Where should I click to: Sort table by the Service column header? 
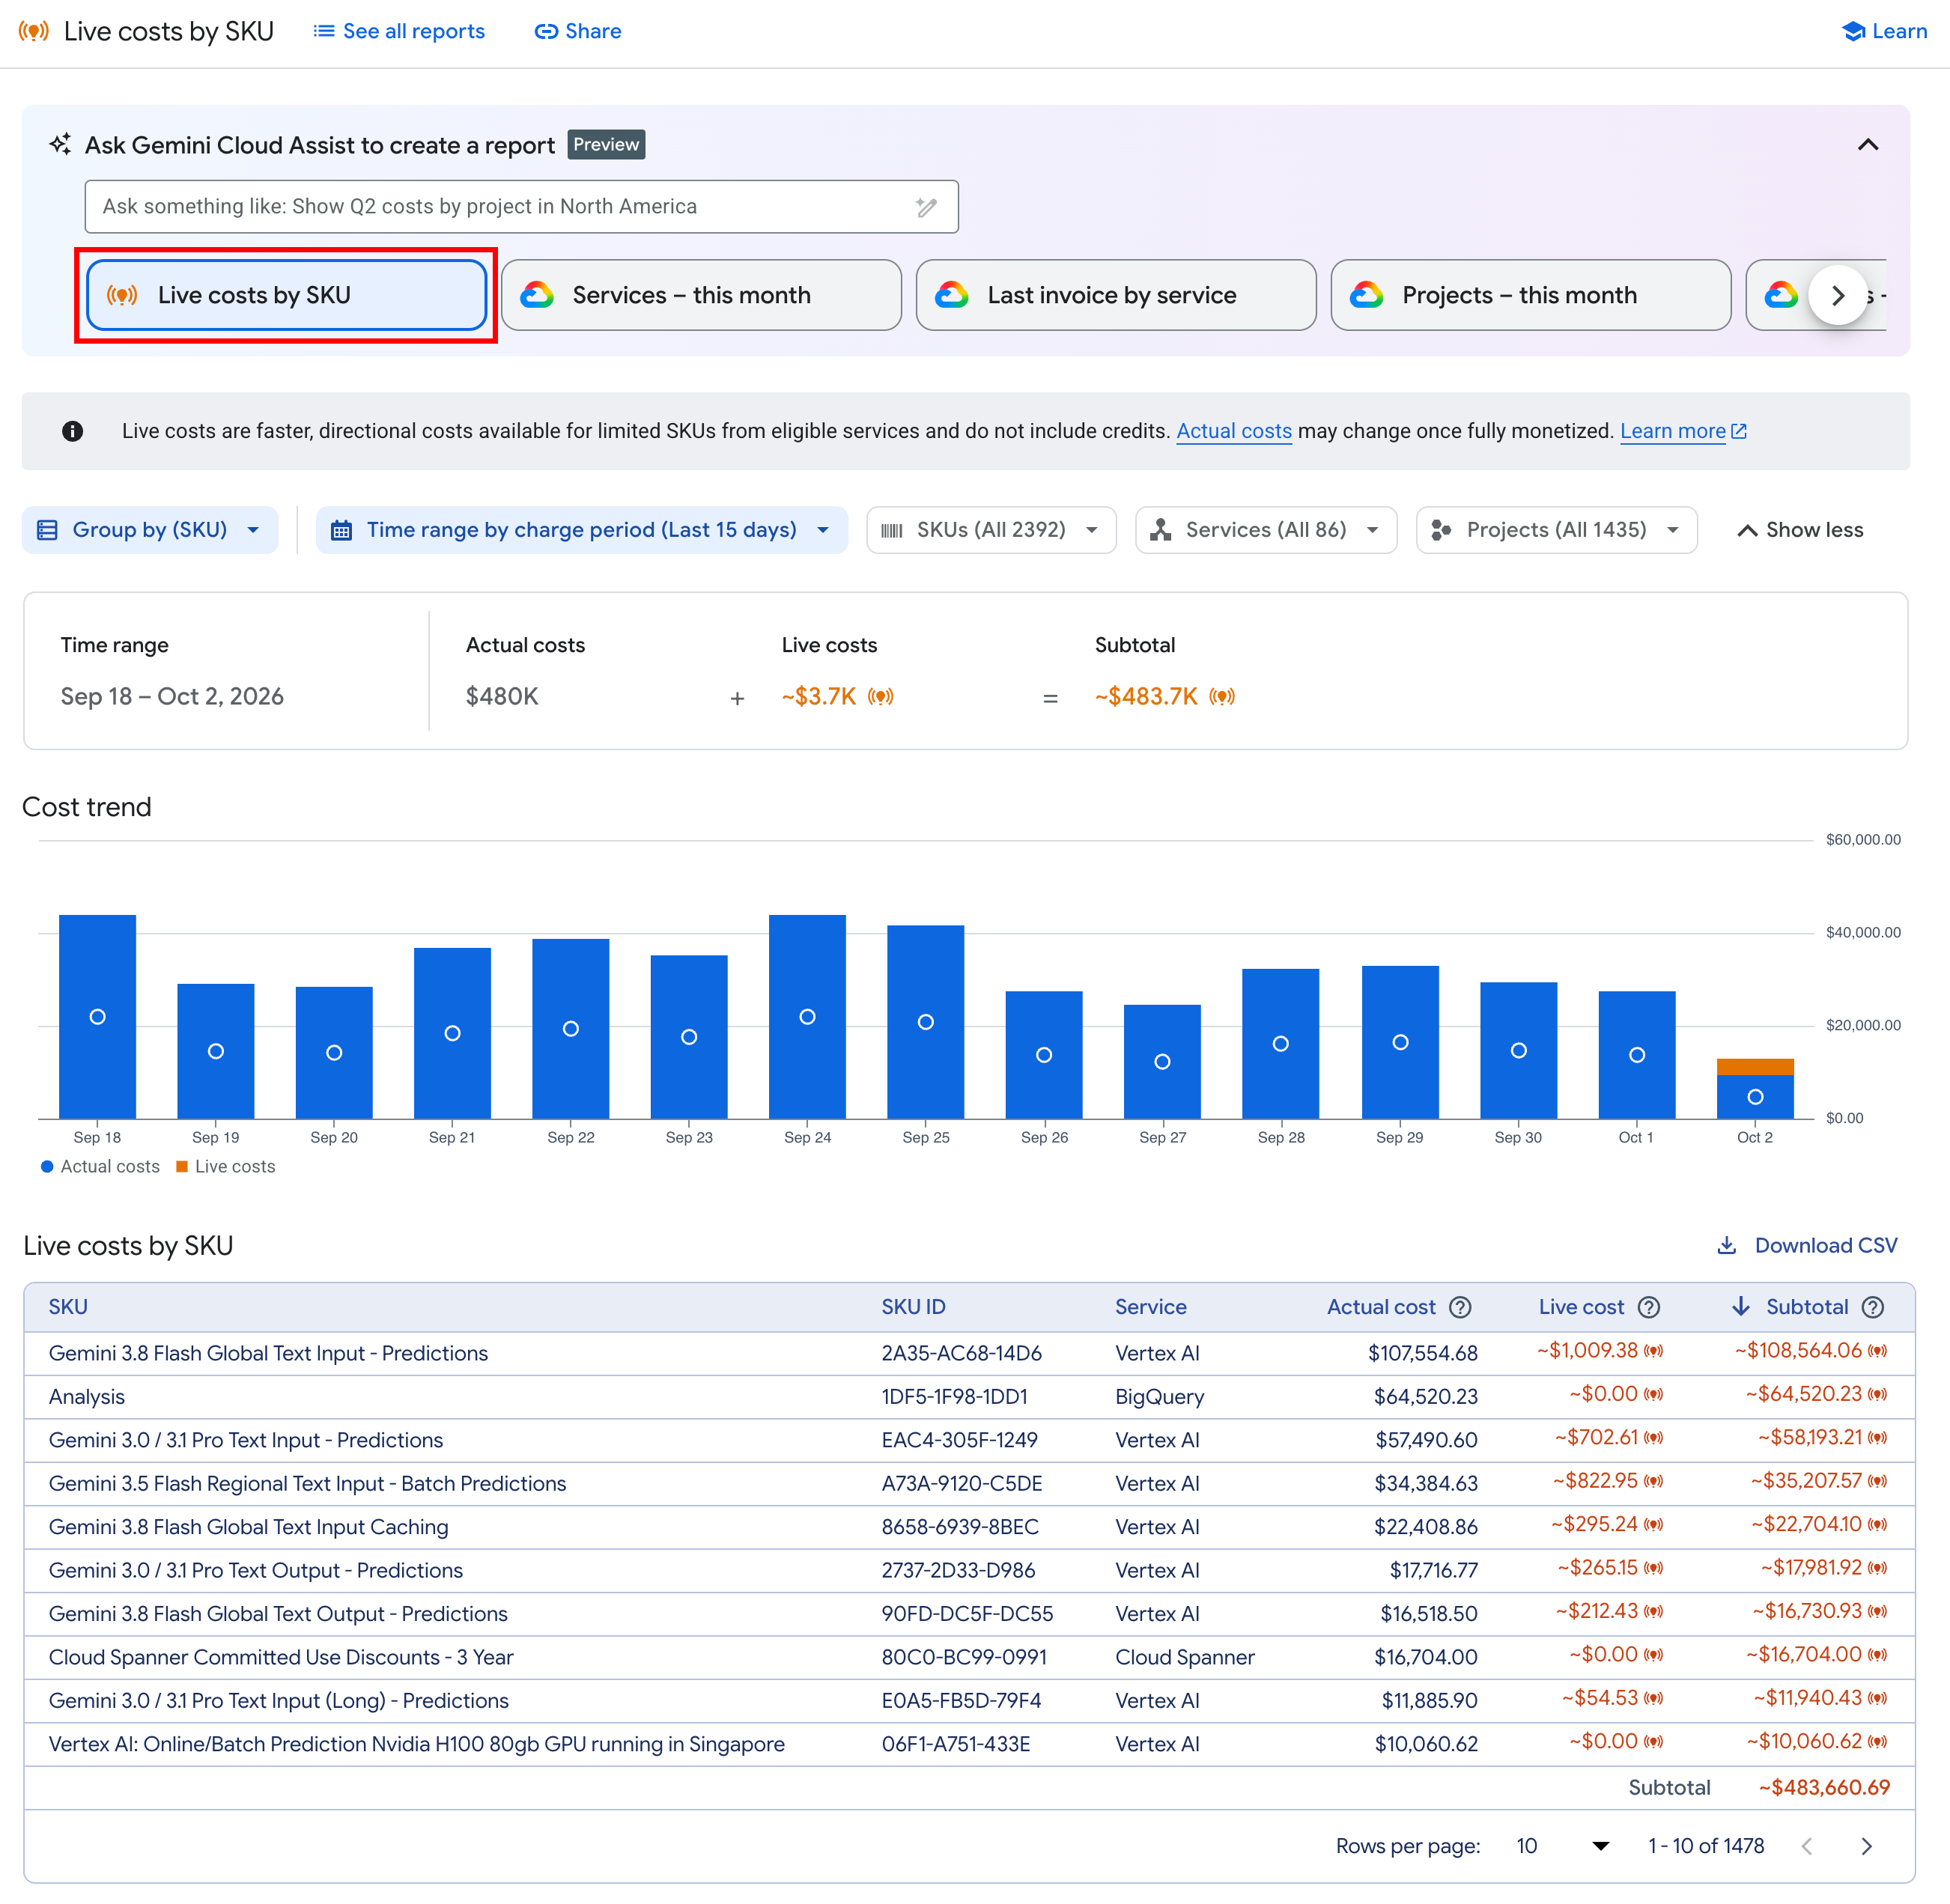1150,1307
